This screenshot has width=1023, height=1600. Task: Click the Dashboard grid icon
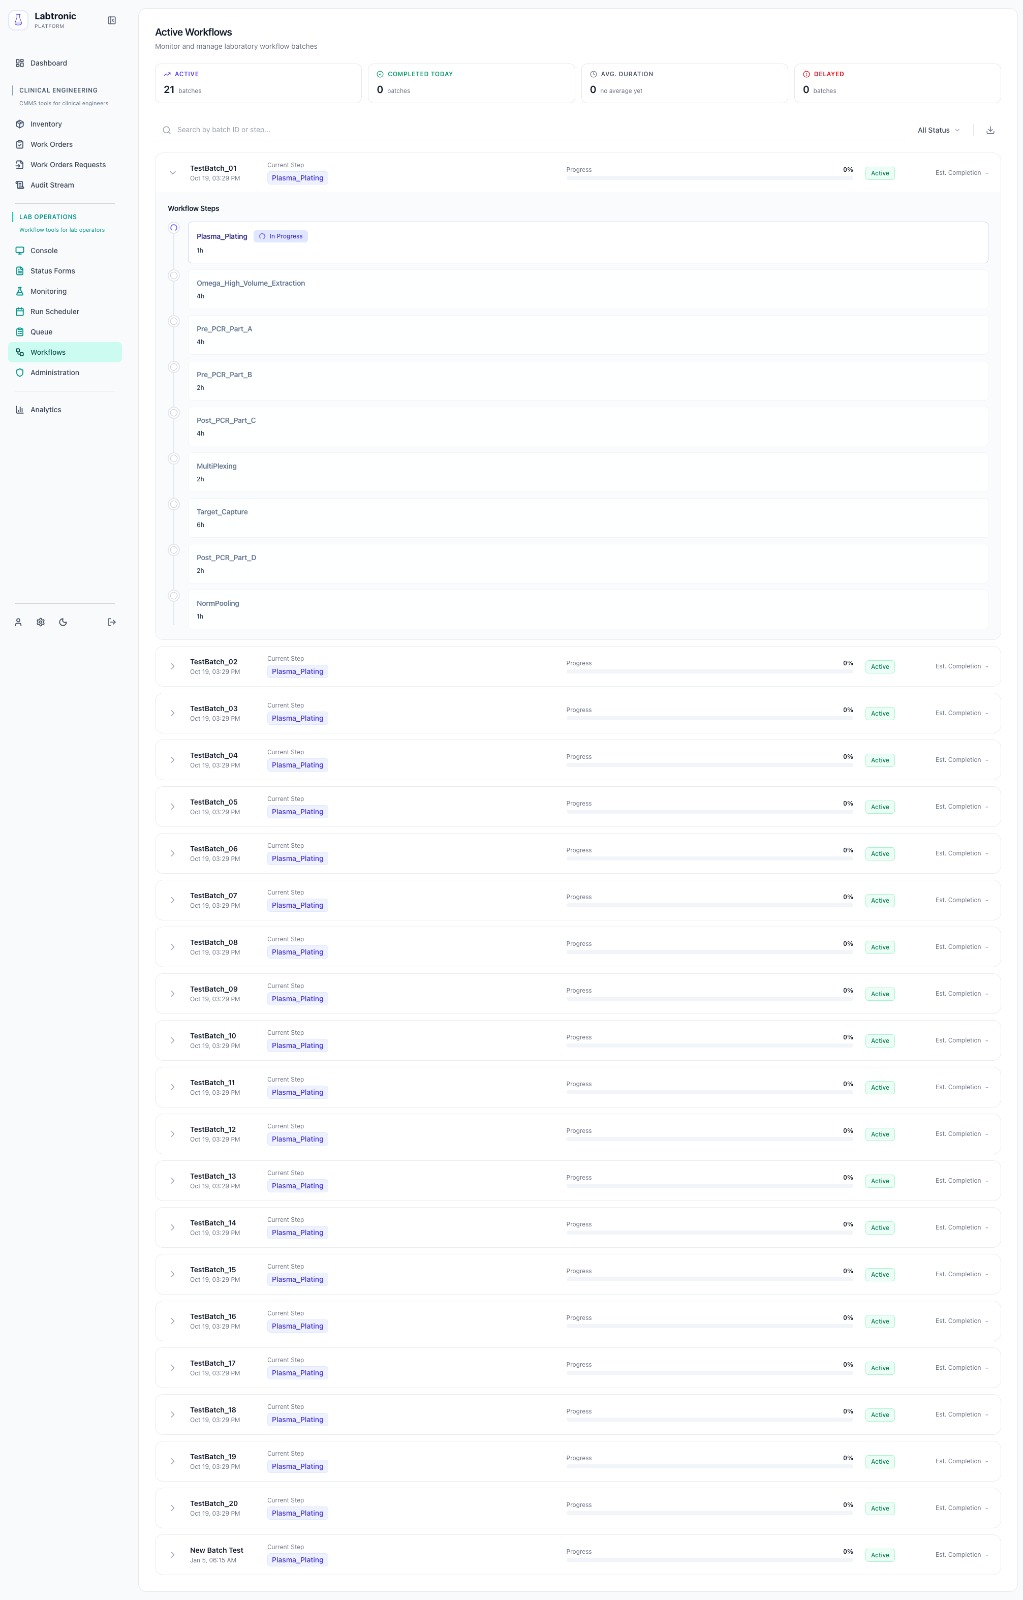tap(20, 63)
